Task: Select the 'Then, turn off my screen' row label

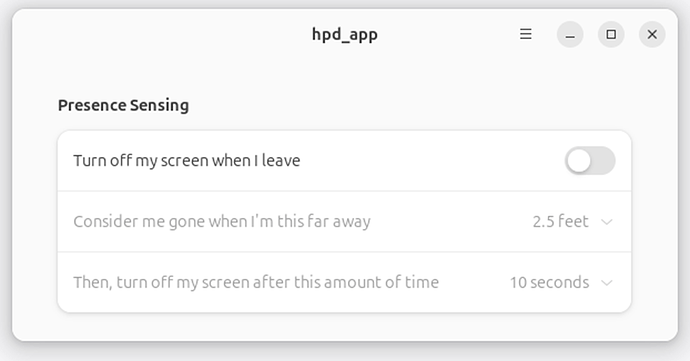Action: click(x=256, y=282)
